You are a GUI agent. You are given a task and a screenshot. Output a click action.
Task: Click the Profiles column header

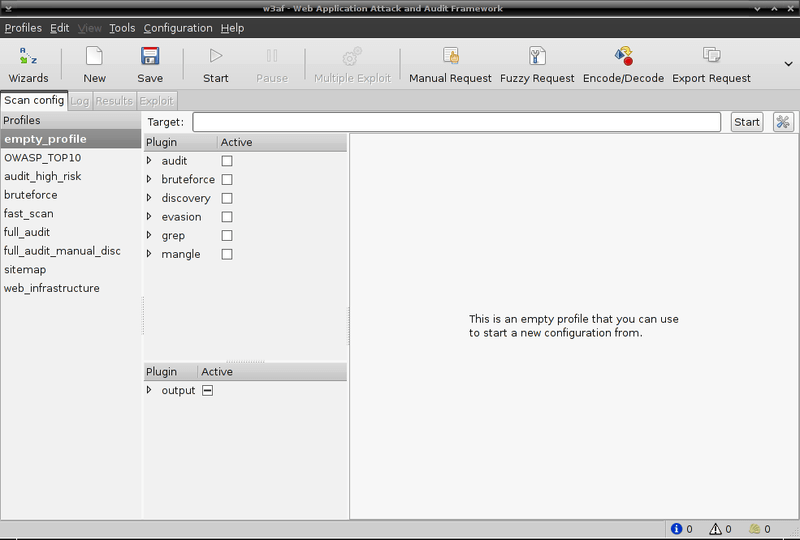click(70, 120)
